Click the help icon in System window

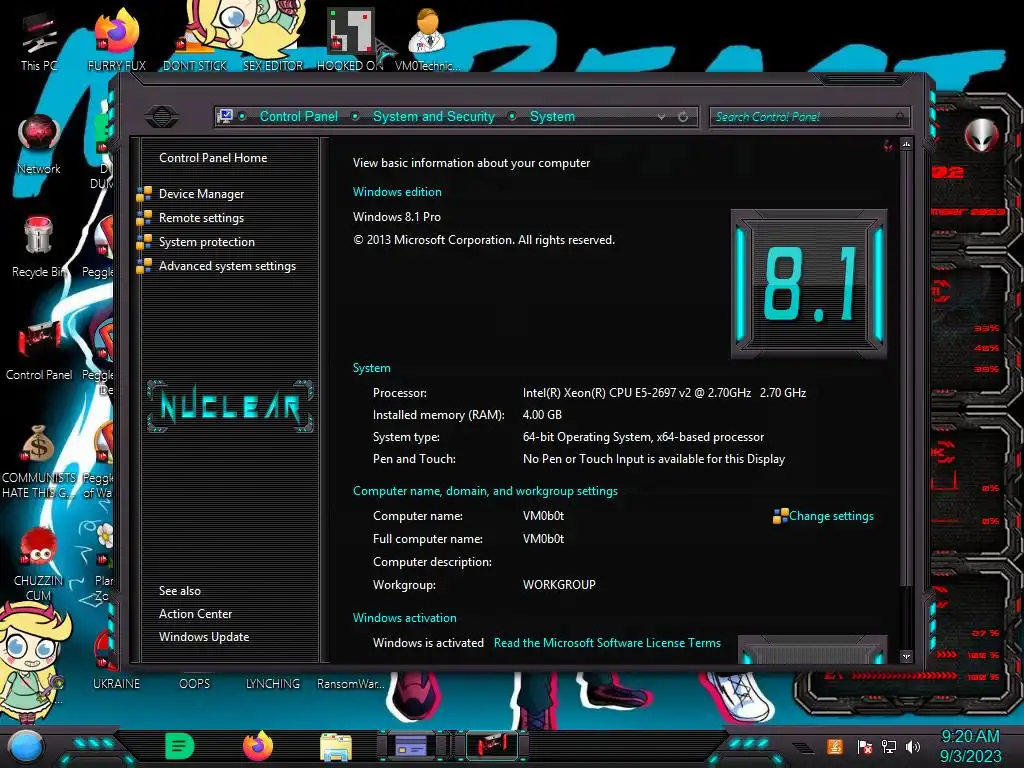[x=888, y=145]
